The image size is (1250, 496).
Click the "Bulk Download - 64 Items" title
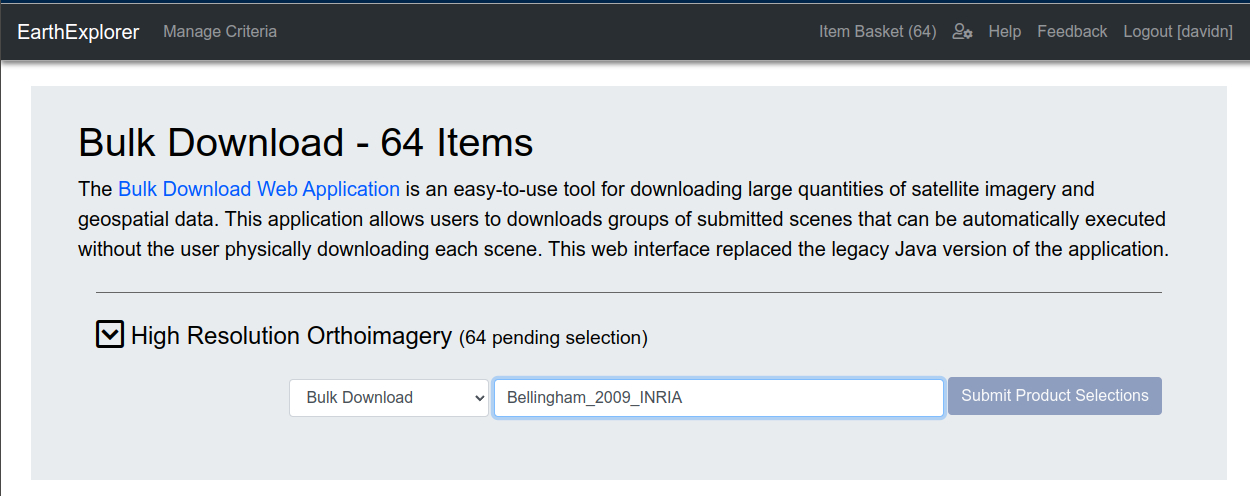306,143
